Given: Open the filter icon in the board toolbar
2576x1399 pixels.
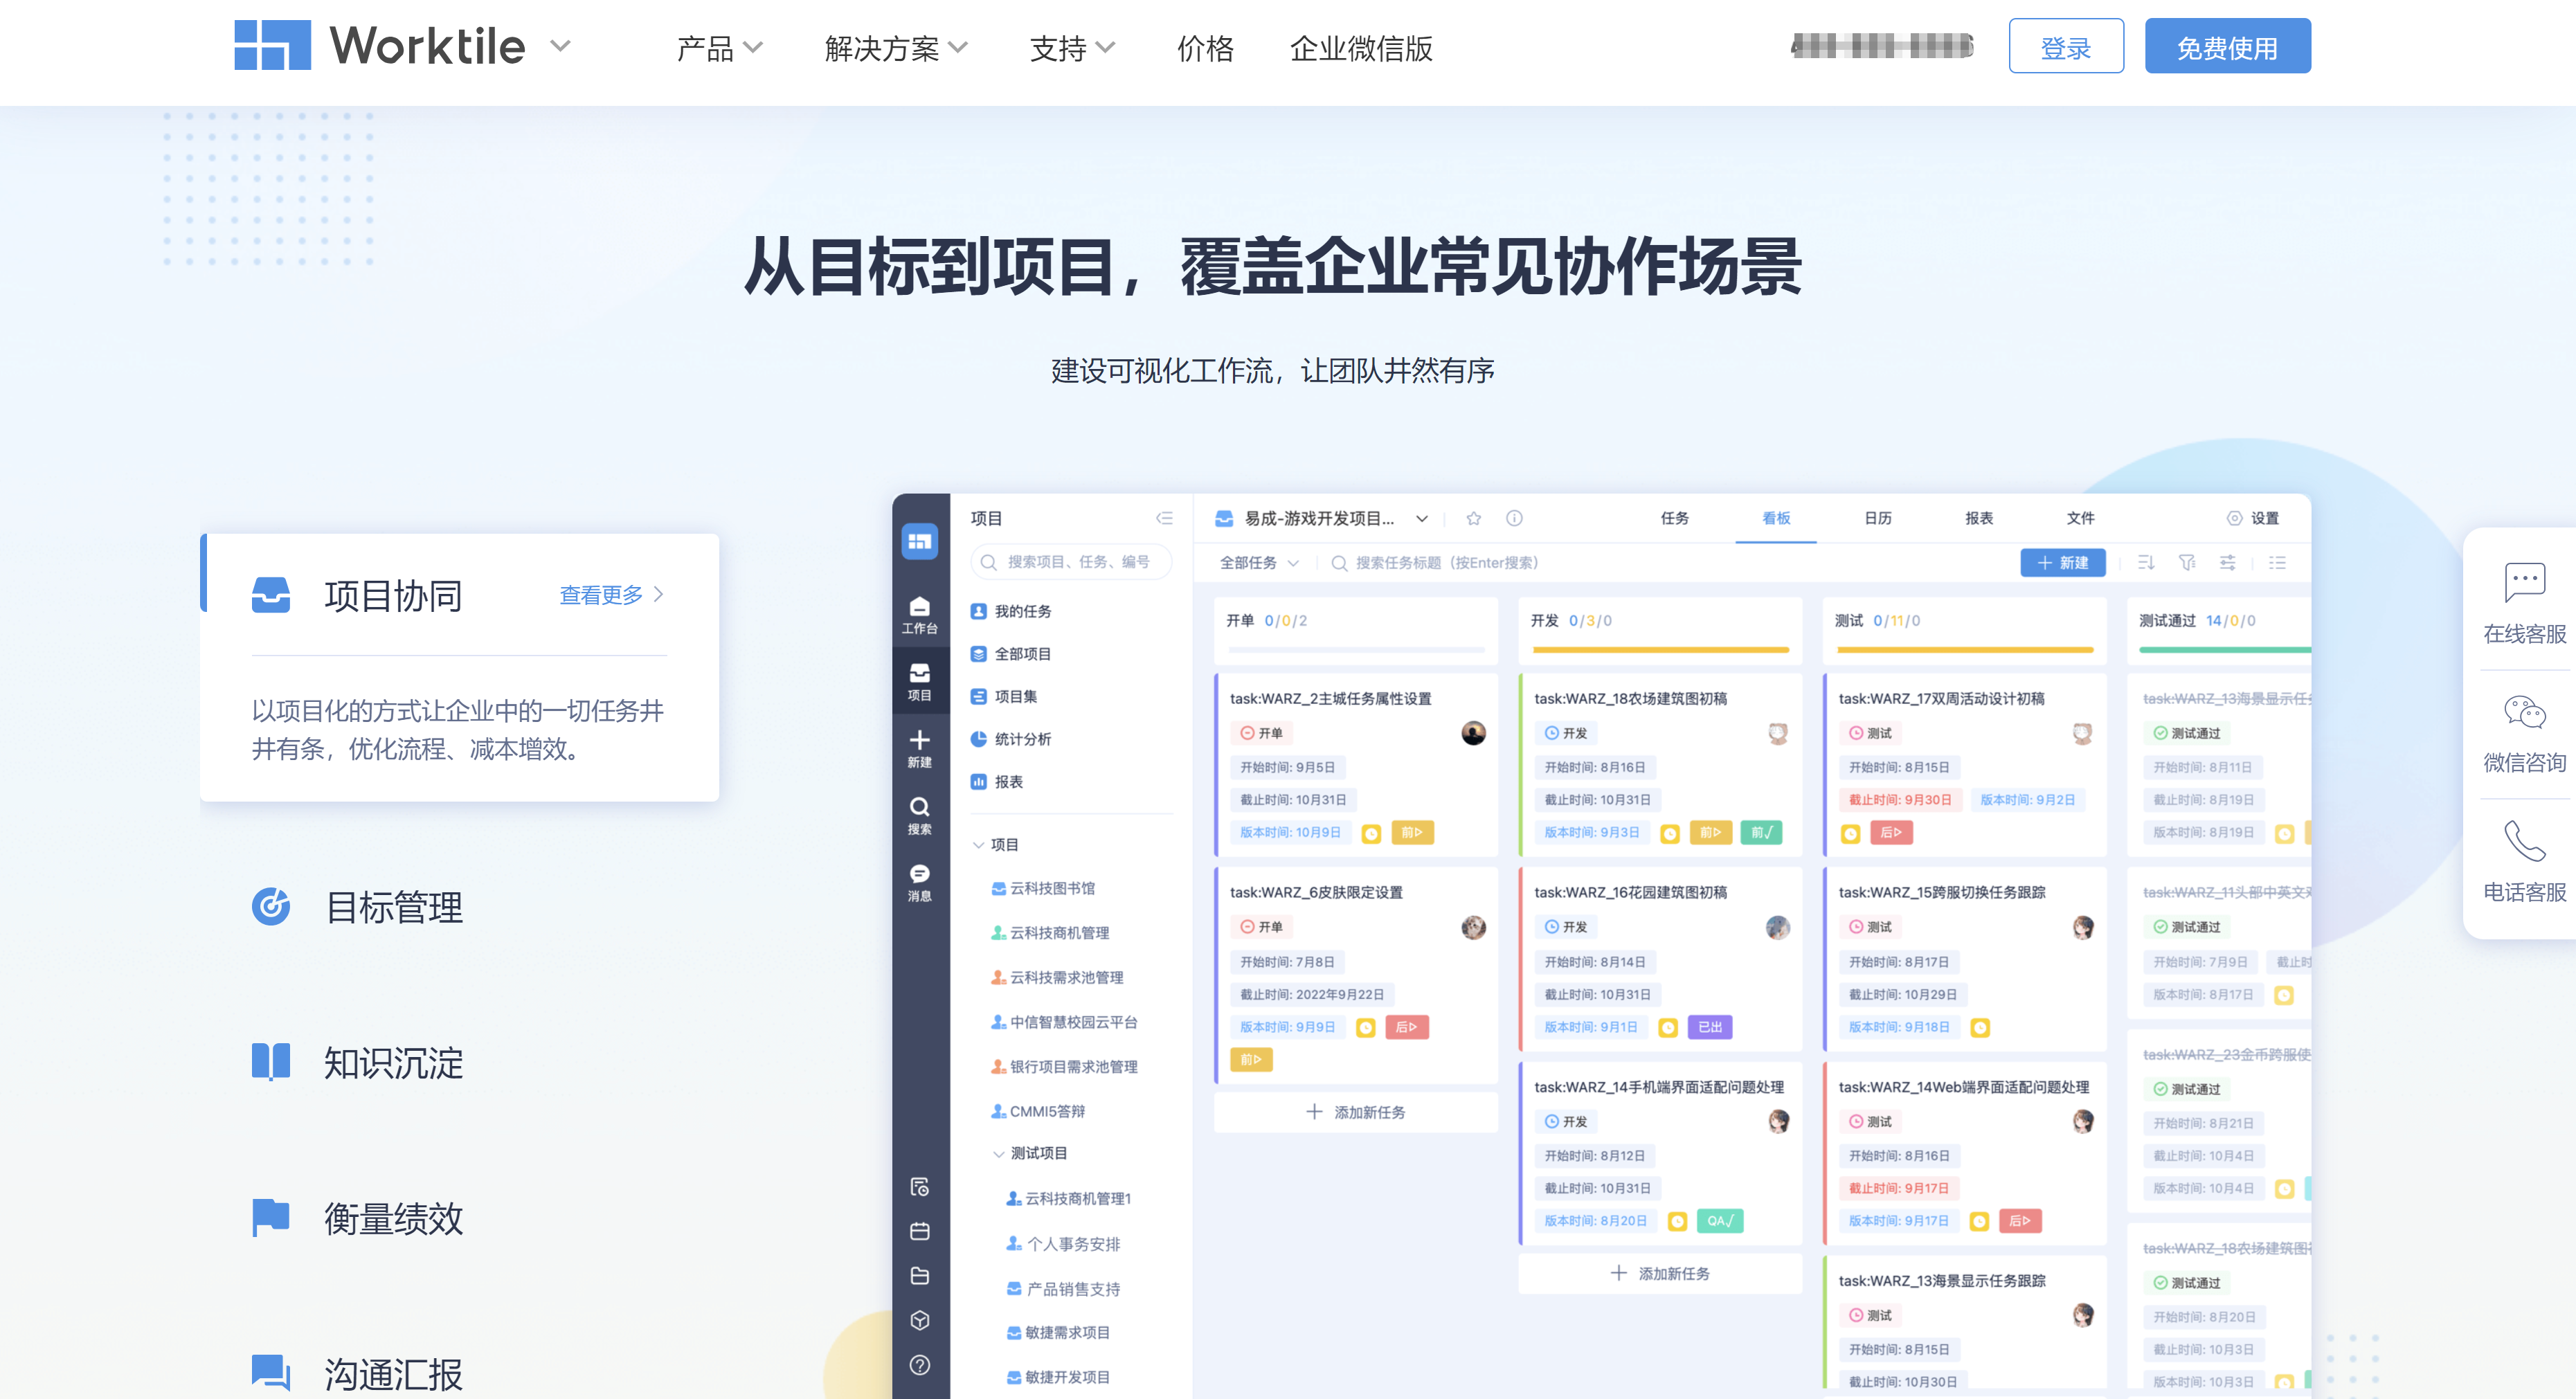Looking at the screenshot, I should click(x=2187, y=562).
